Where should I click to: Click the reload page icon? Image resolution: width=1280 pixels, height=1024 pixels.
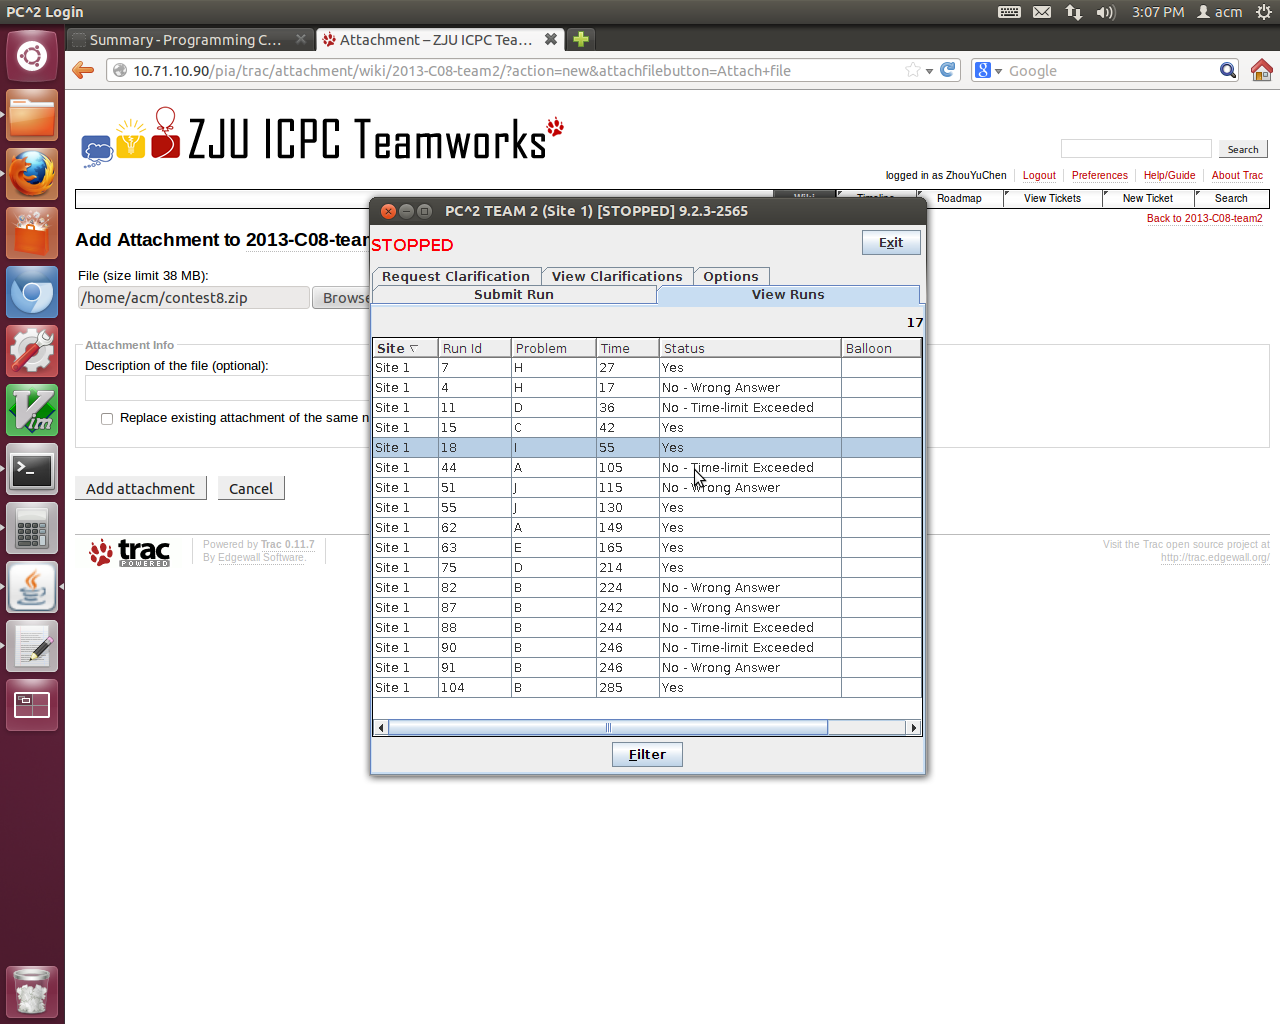click(x=948, y=70)
